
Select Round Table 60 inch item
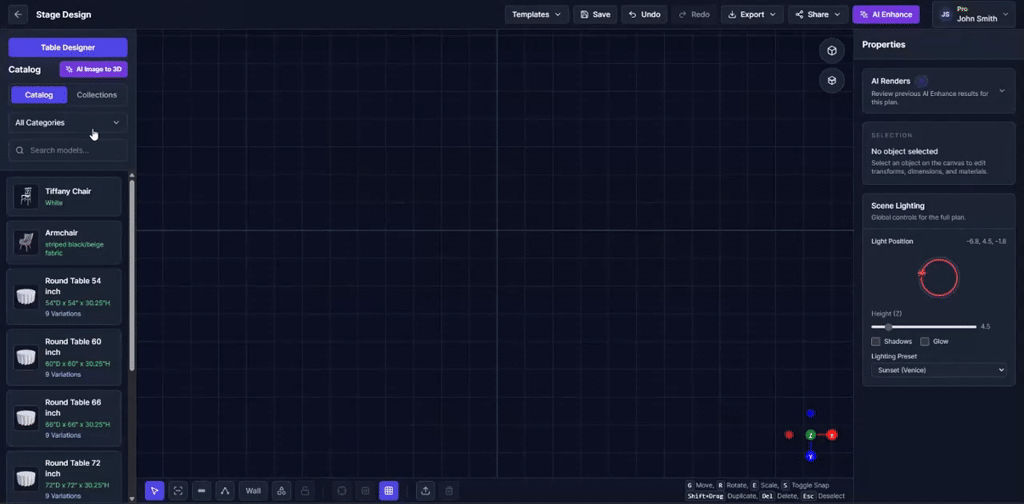pyautogui.click(x=64, y=357)
